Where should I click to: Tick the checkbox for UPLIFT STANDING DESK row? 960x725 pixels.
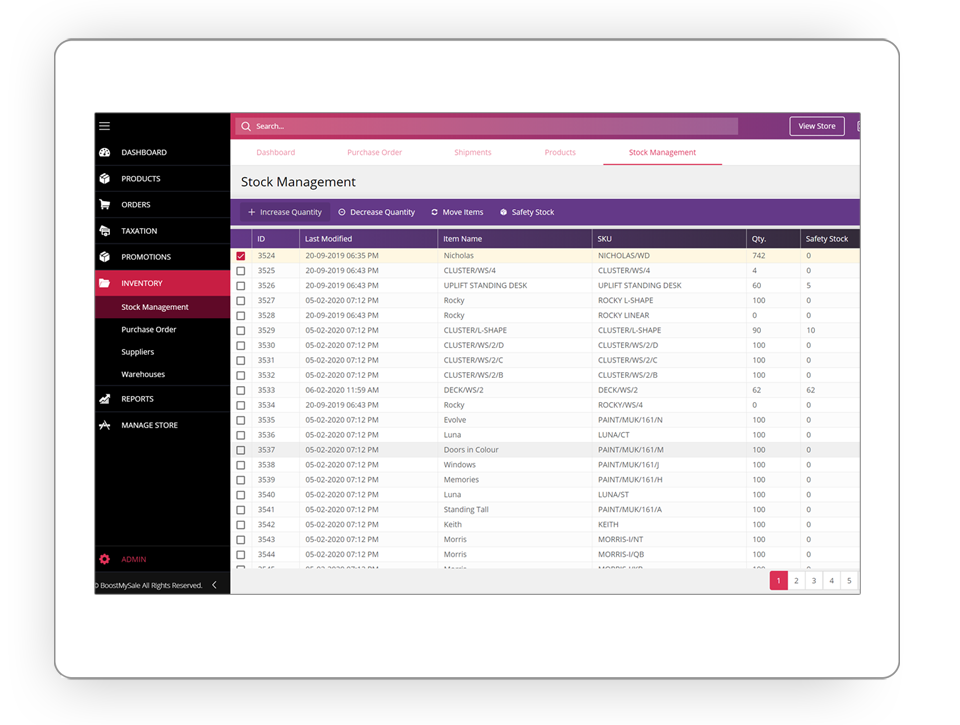click(241, 286)
